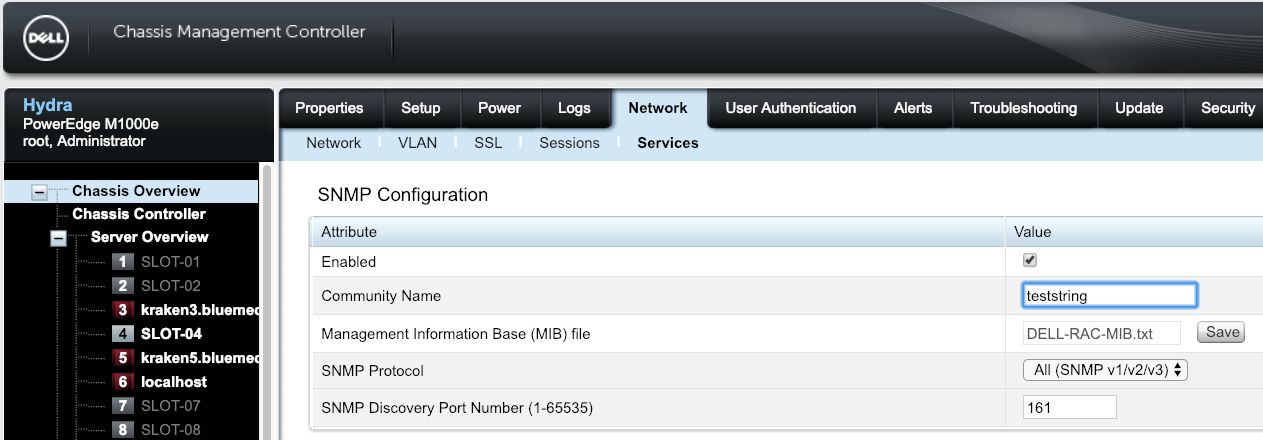Click the slot 1 number icon
The height and width of the screenshot is (440, 1263).
123,262
